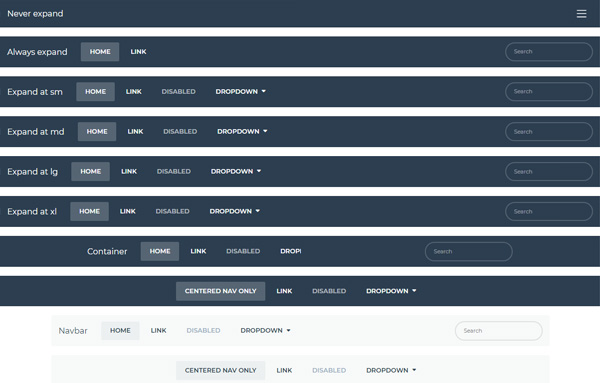
Task: Select Centered Nav Only in dark navbar
Action: coord(220,291)
